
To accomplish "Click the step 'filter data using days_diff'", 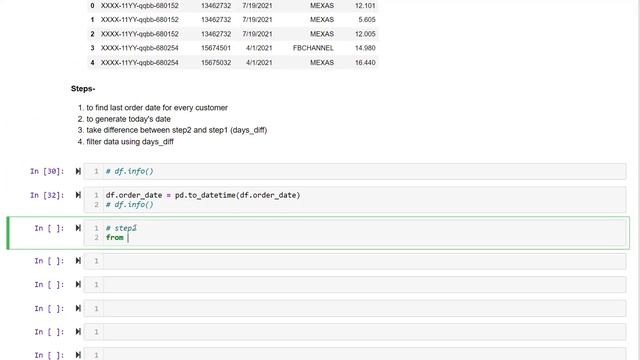I will [x=130, y=142].
